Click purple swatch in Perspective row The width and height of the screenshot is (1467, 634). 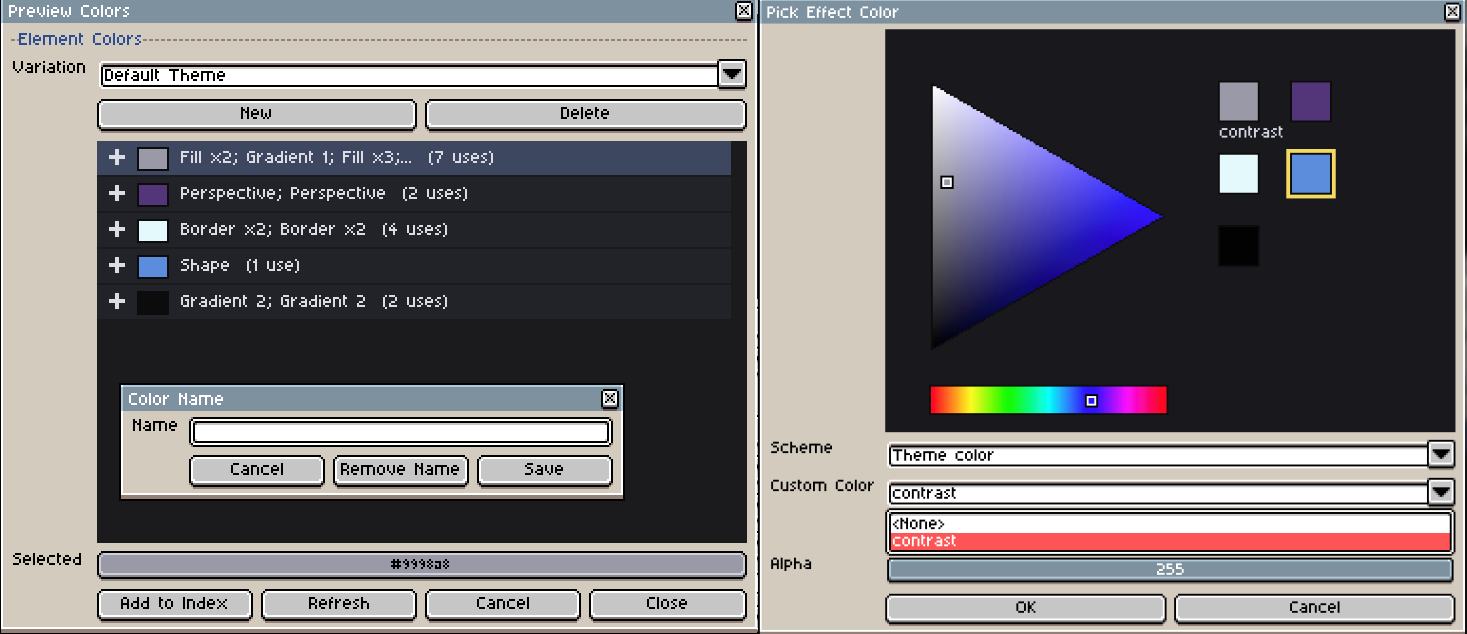153,194
